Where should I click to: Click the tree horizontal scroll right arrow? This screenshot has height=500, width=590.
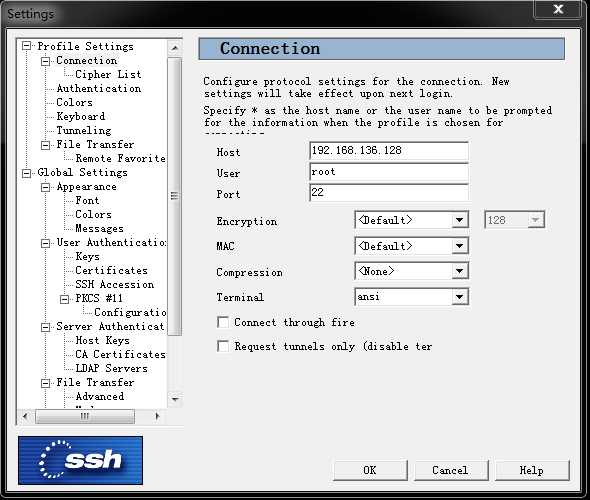point(157,416)
